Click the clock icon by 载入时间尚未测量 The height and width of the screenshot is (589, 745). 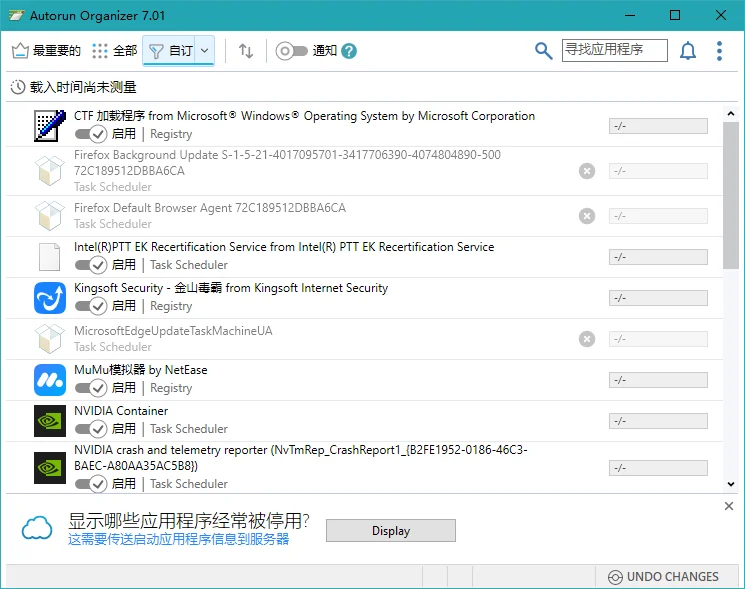(x=18, y=87)
